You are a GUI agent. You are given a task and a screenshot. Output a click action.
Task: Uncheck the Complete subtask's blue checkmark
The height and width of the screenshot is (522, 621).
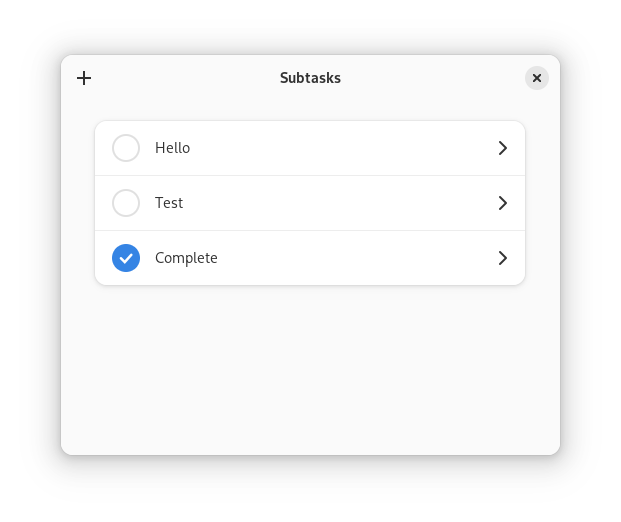coord(126,258)
